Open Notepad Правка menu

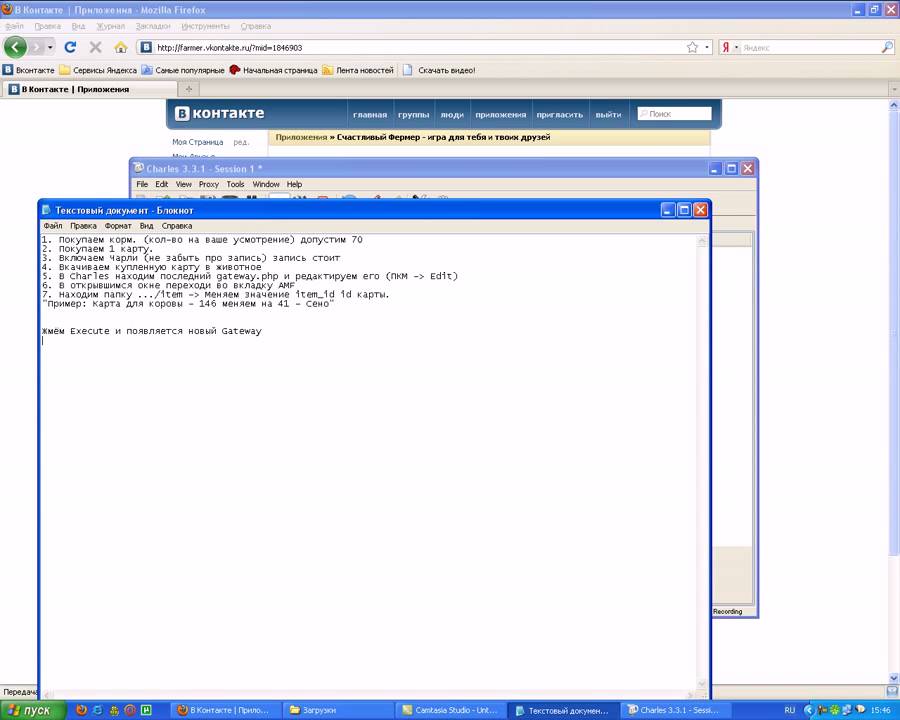[x=83, y=226]
